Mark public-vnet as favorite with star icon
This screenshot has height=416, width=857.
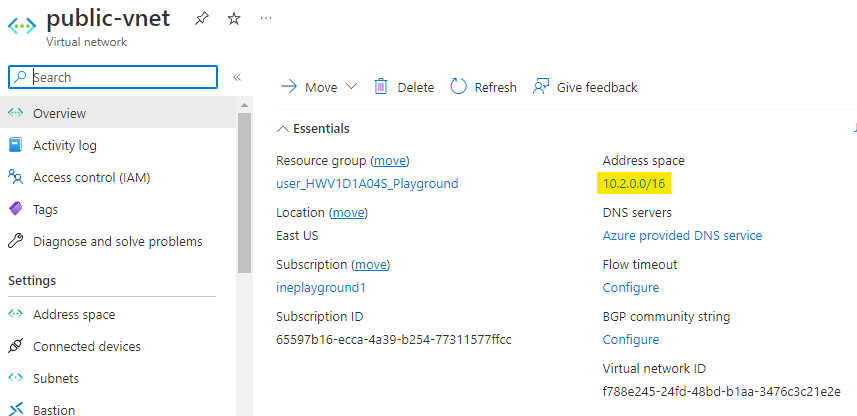(233, 19)
